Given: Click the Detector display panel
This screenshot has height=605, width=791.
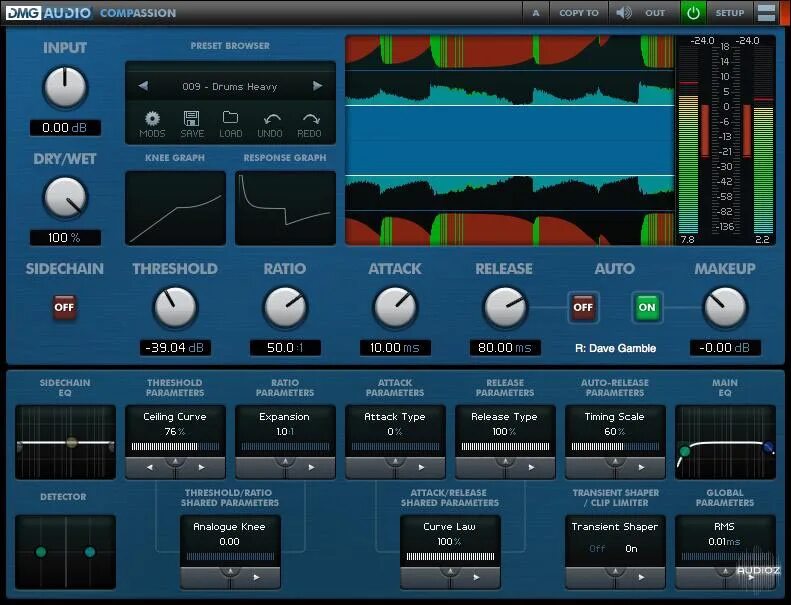Looking at the screenshot, I should (x=65, y=552).
